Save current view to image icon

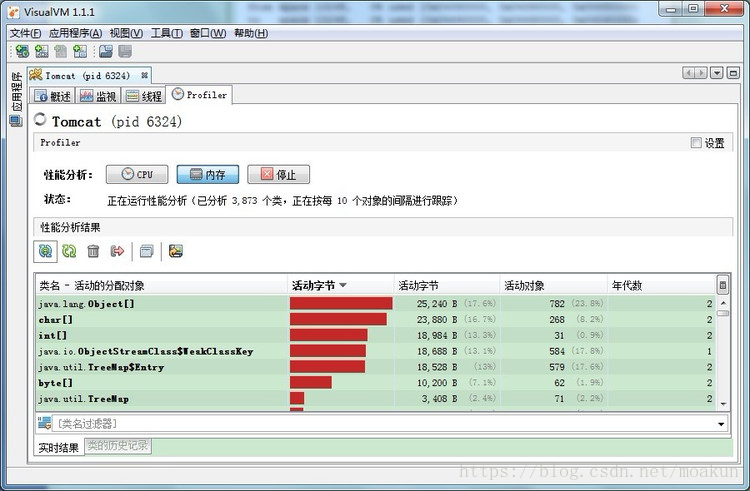[176, 251]
